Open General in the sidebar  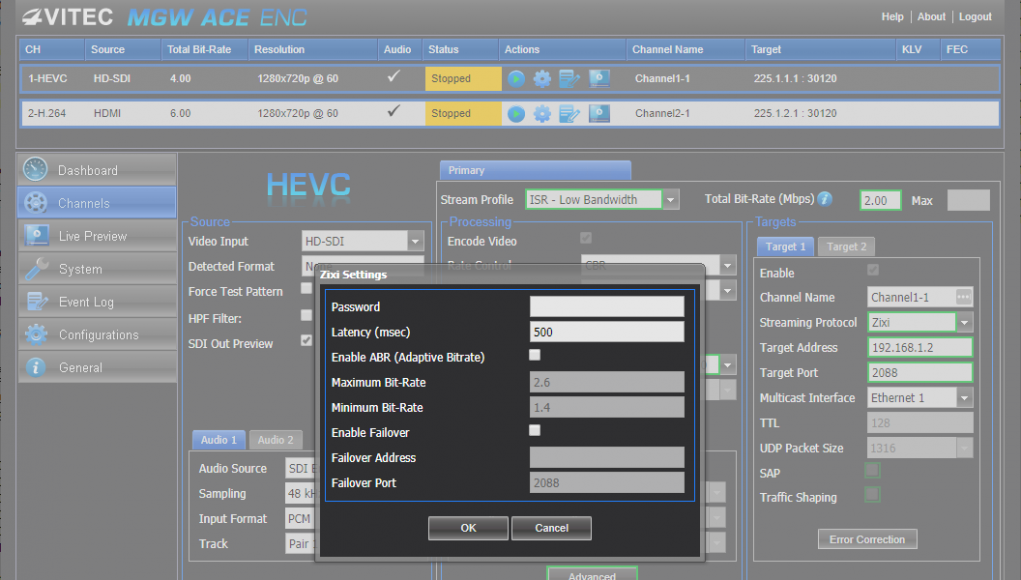tap(97, 367)
